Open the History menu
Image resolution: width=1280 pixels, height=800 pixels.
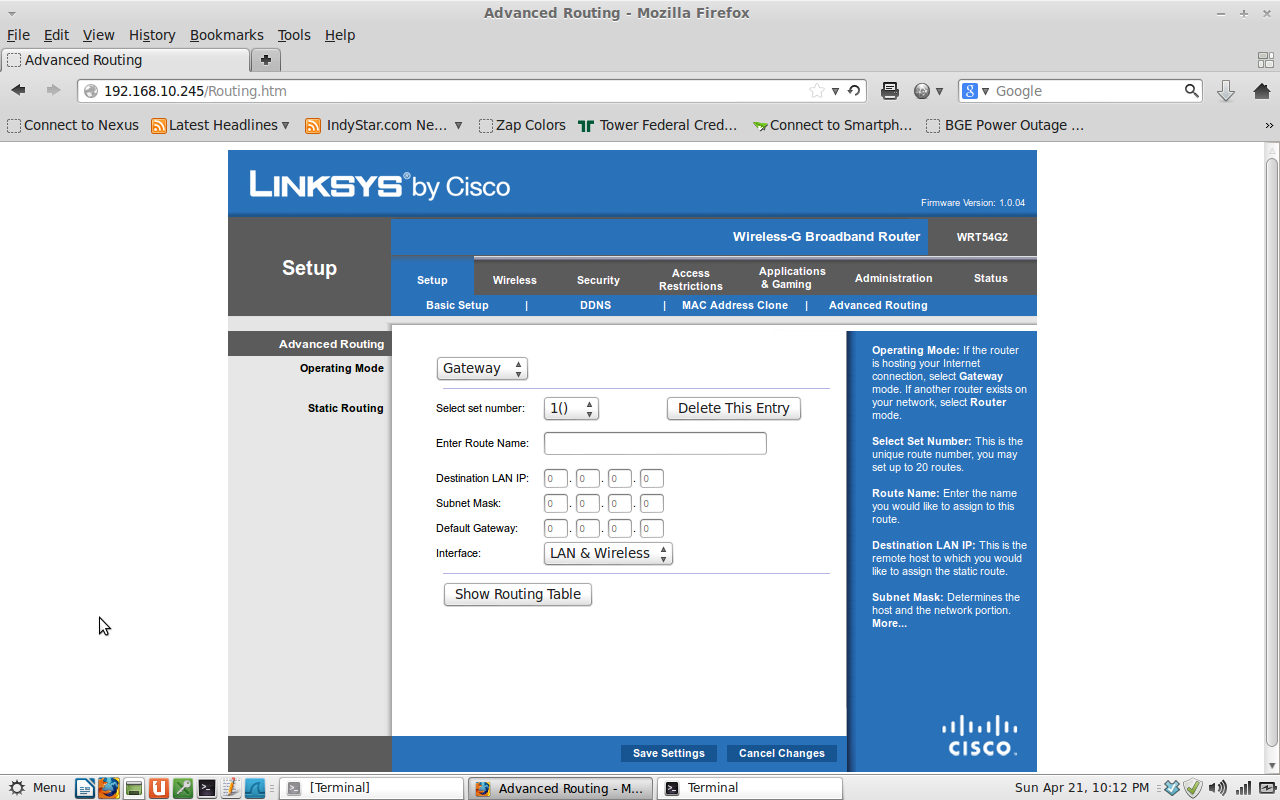[x=152, y=35]
